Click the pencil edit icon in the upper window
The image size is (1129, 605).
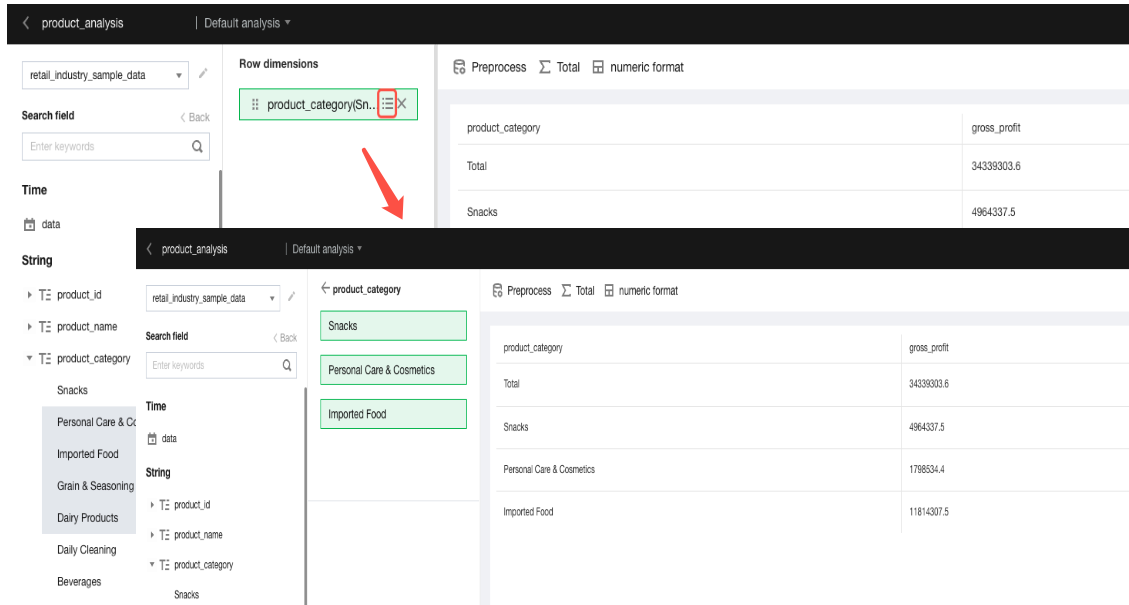pyautogui.click(x=204, y=73)
